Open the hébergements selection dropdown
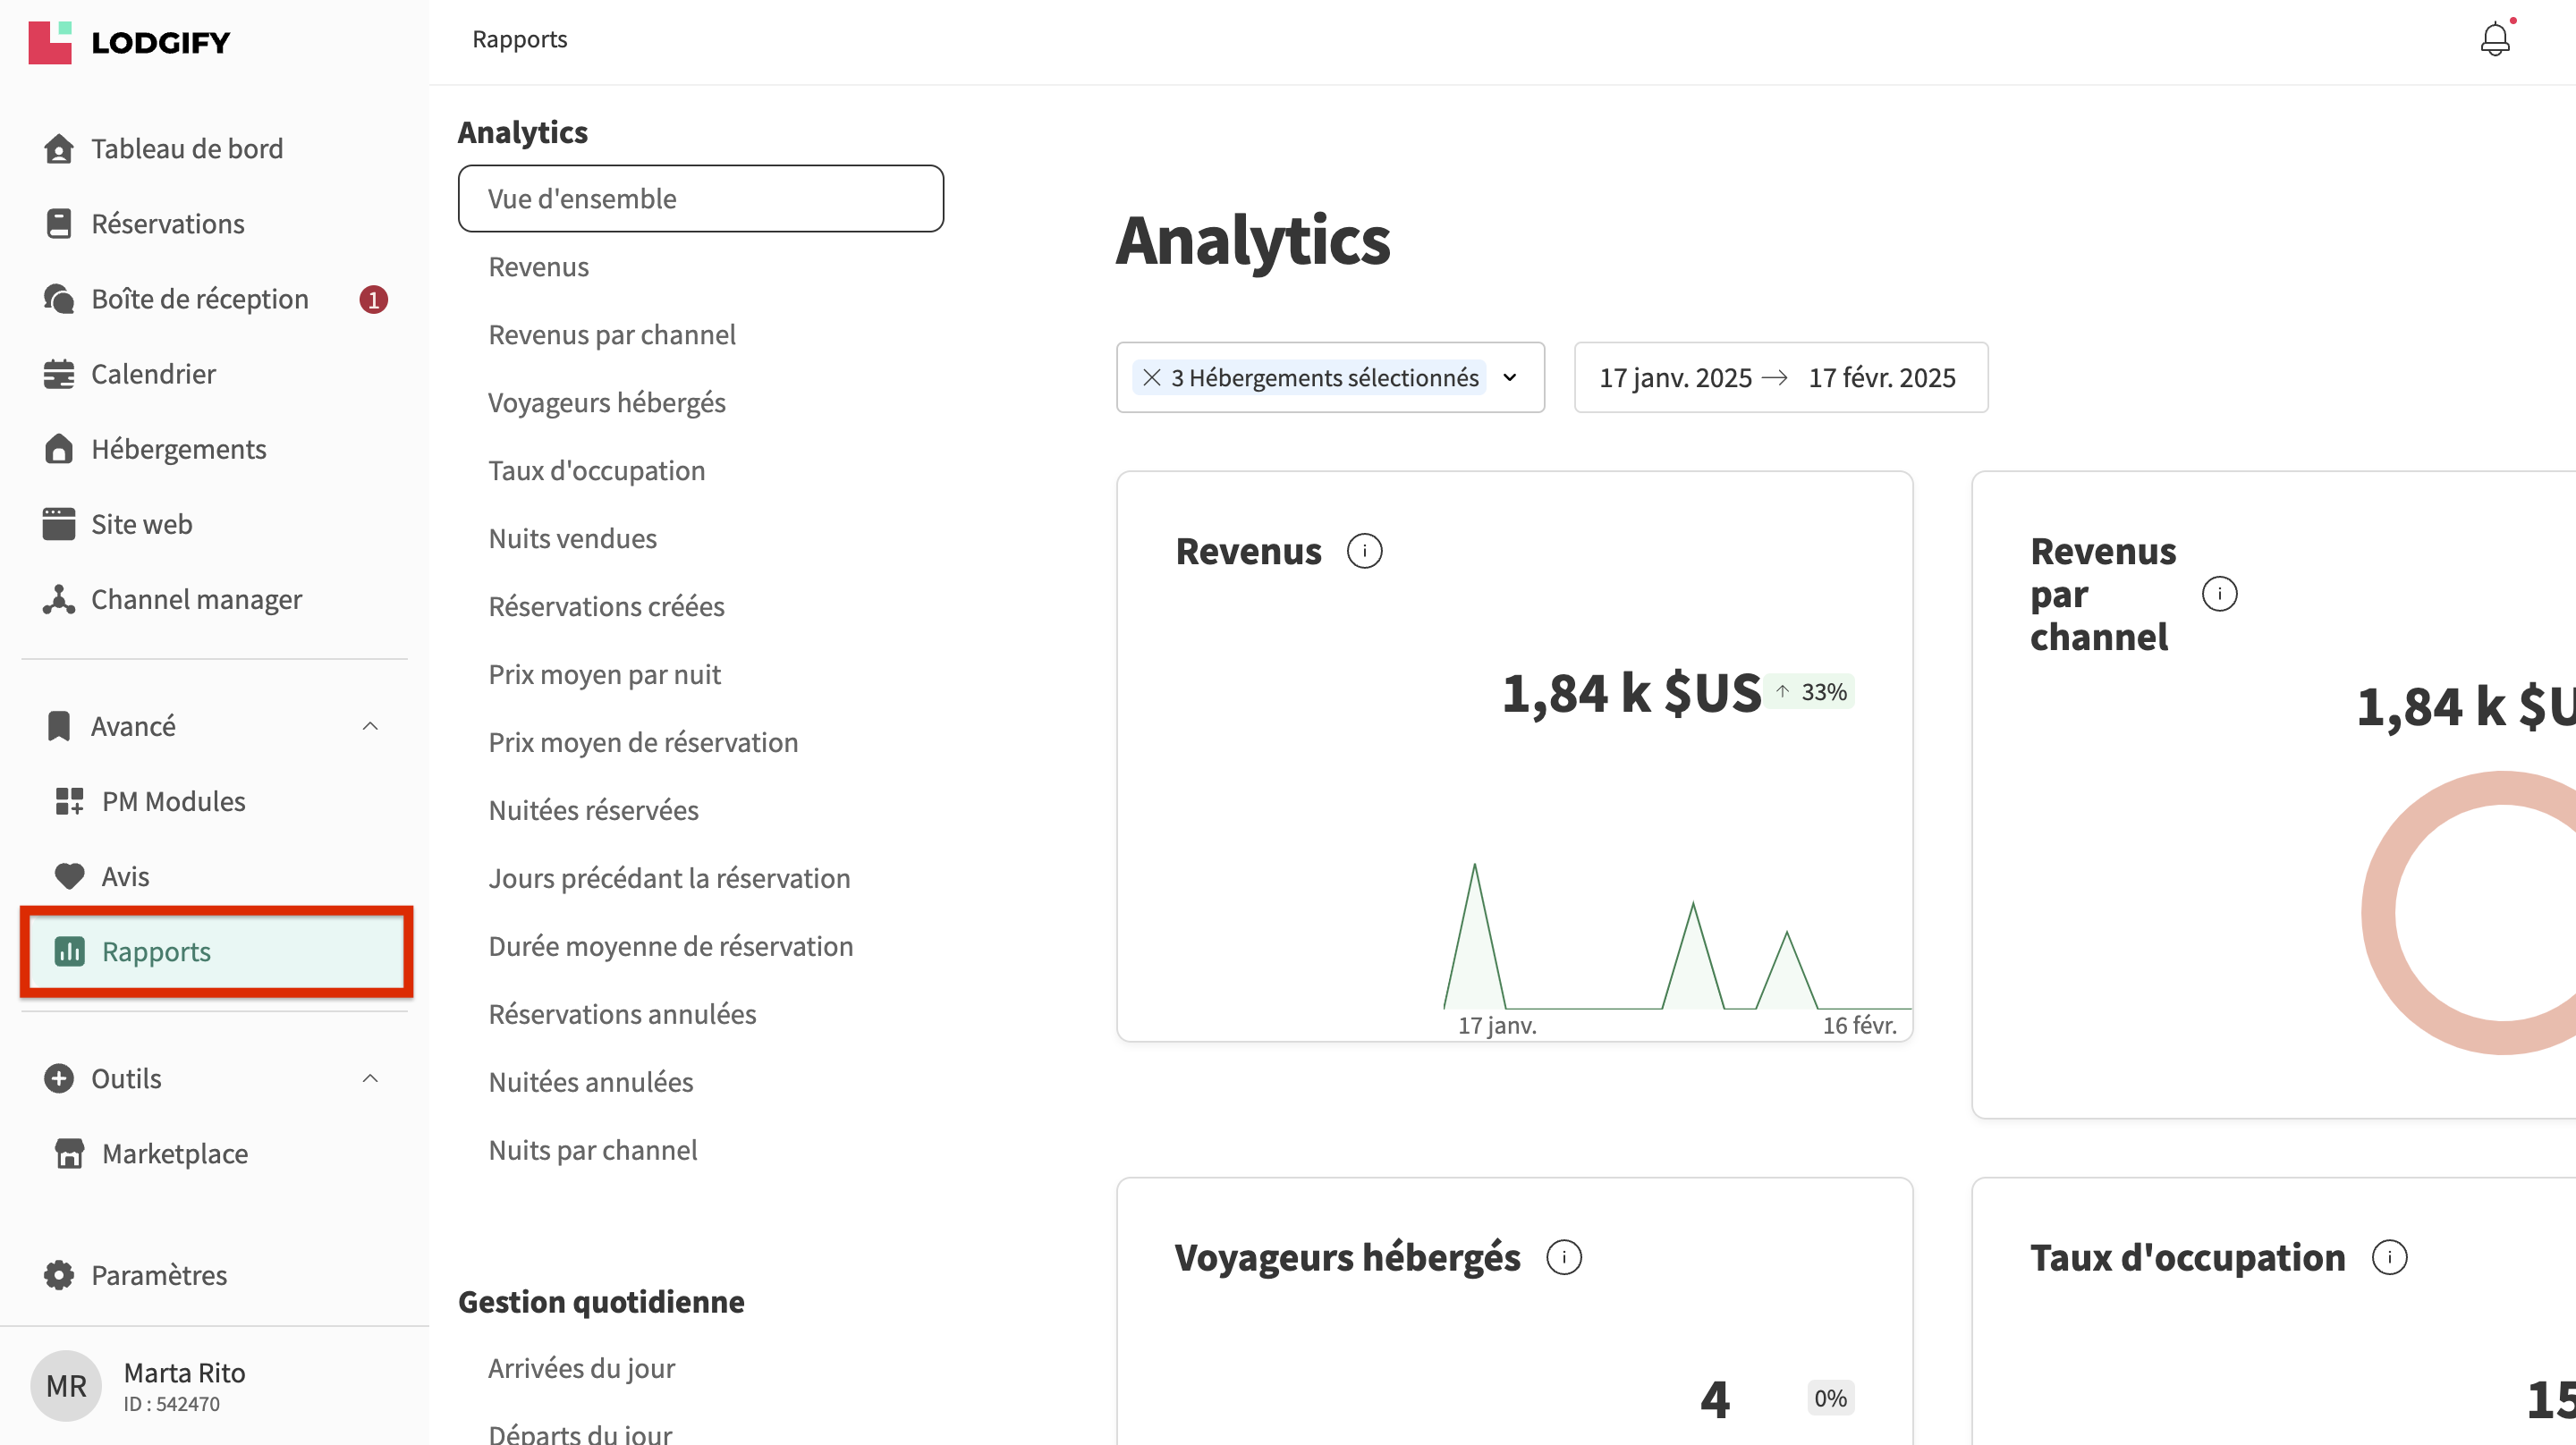 [x=1510, y=377]
